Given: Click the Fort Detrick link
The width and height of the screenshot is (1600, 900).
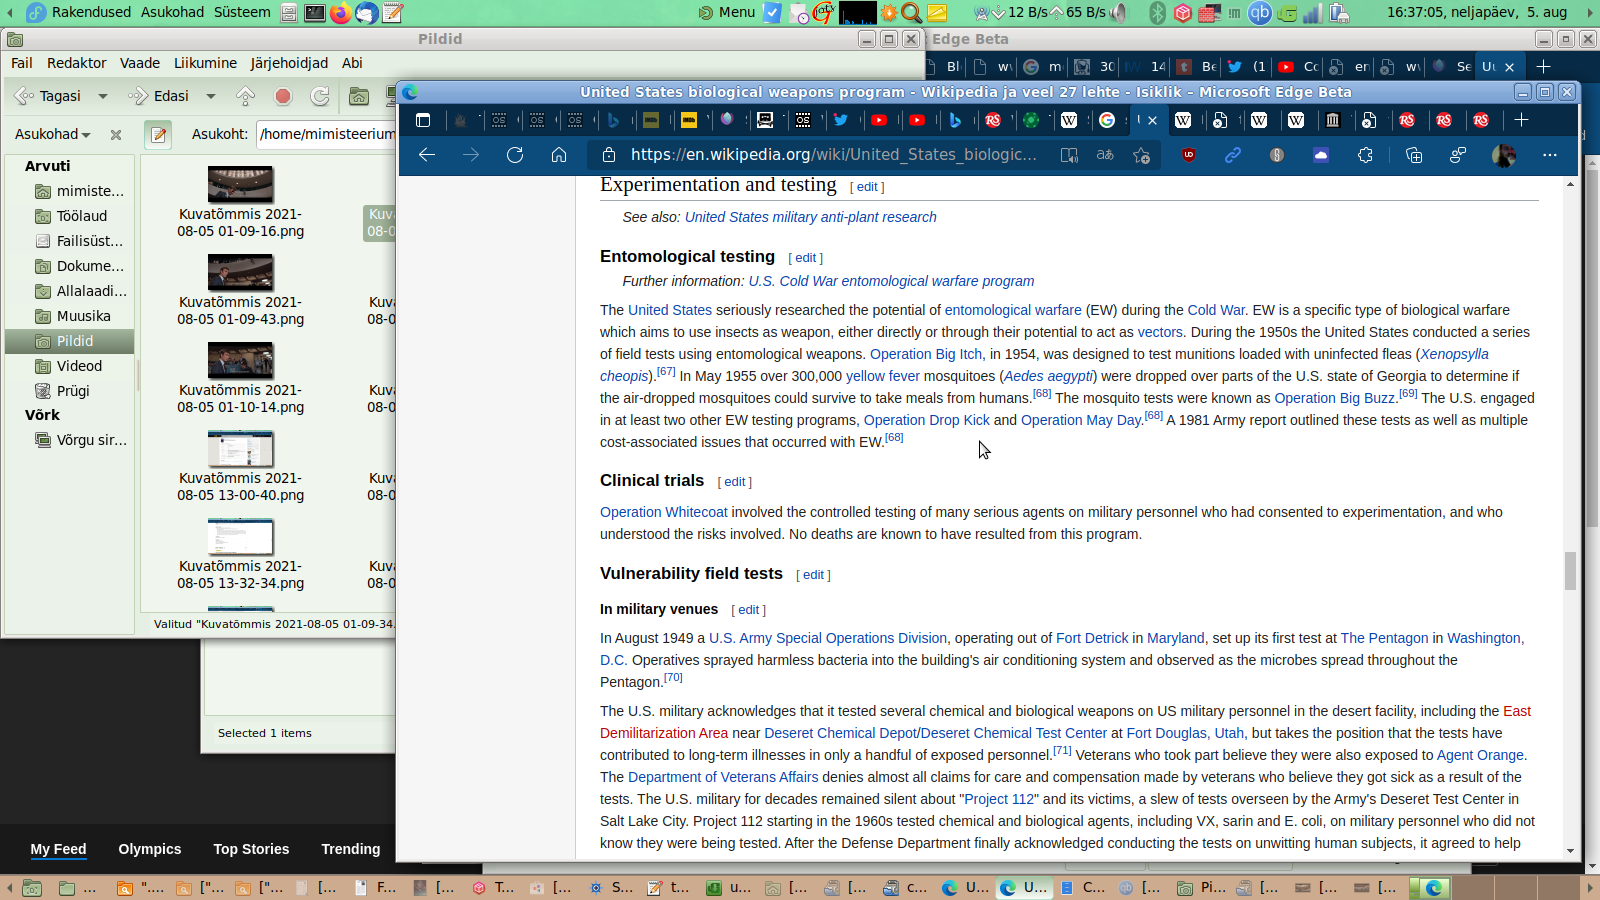Looking at the screenshot, I should (x=1091, y=638).
